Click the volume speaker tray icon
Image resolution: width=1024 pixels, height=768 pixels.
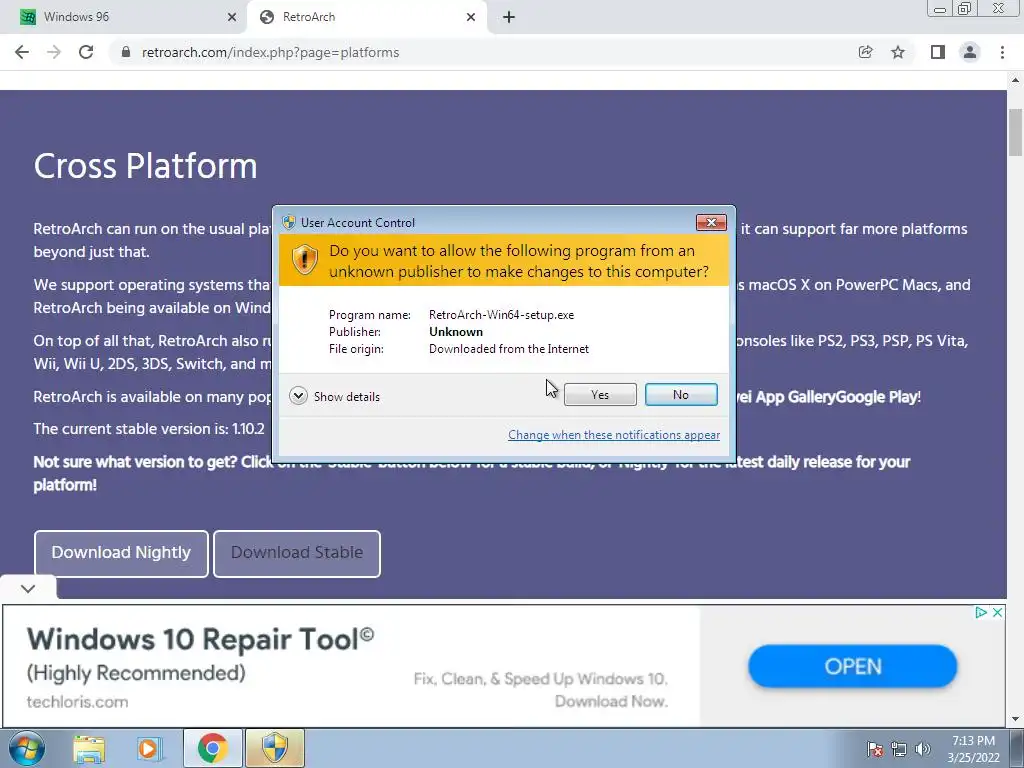pos(923,750)
